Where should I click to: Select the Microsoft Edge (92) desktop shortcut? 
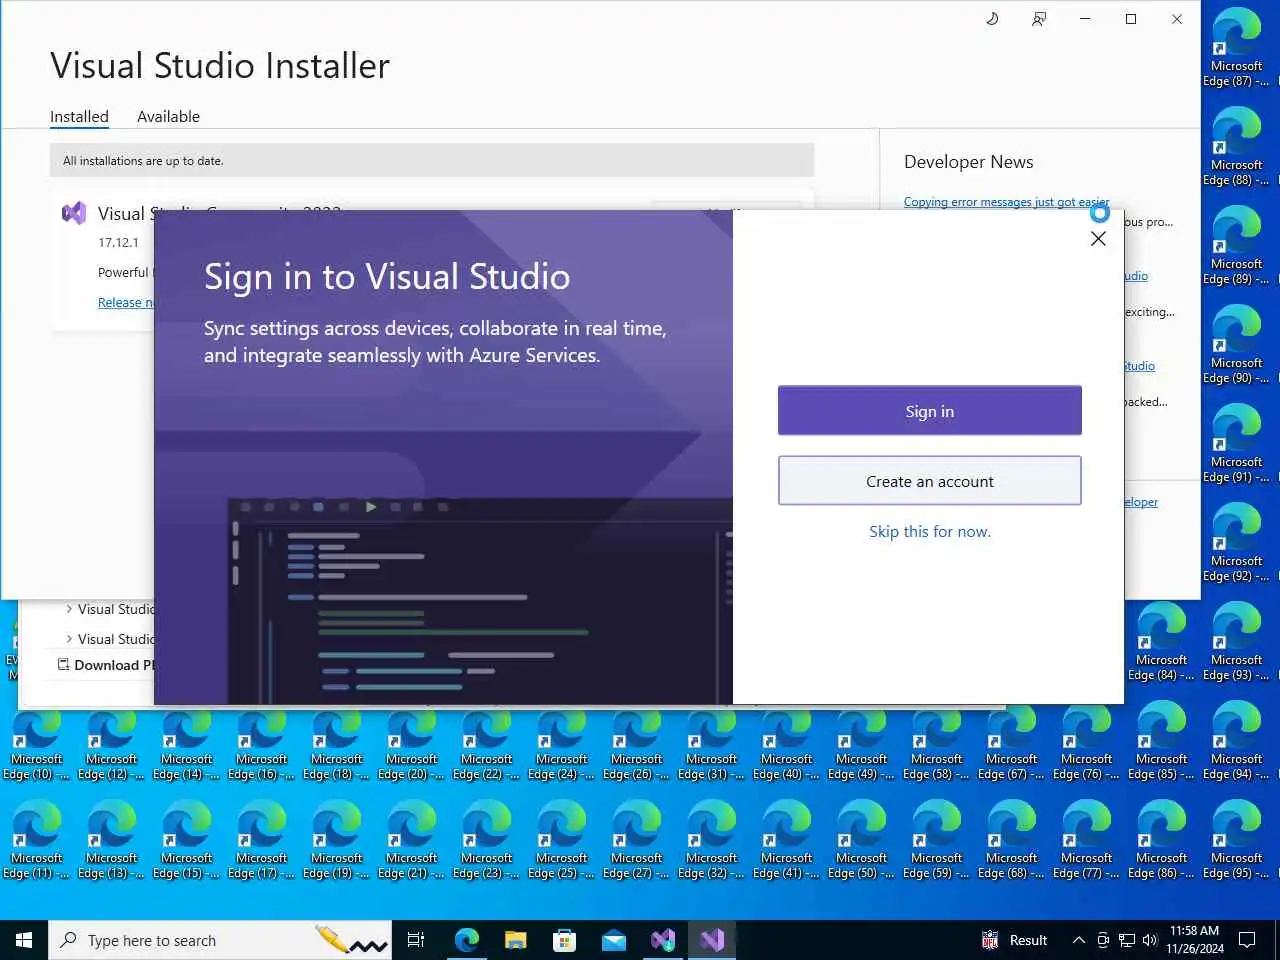tap(1236, 543)
